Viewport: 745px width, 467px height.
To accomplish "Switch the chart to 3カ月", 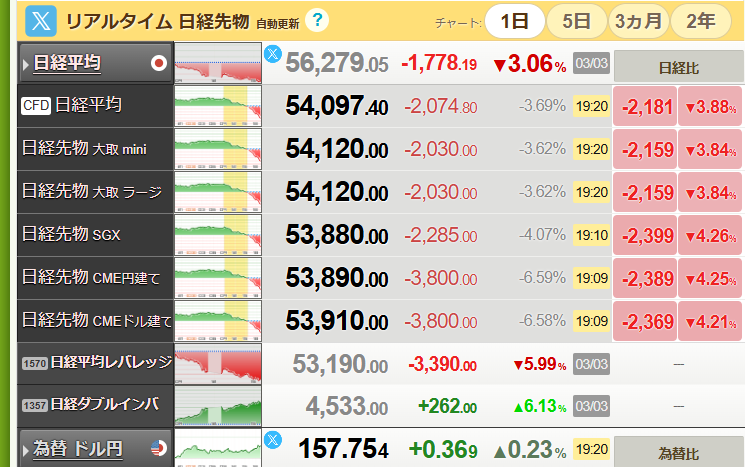I will 639,21.
